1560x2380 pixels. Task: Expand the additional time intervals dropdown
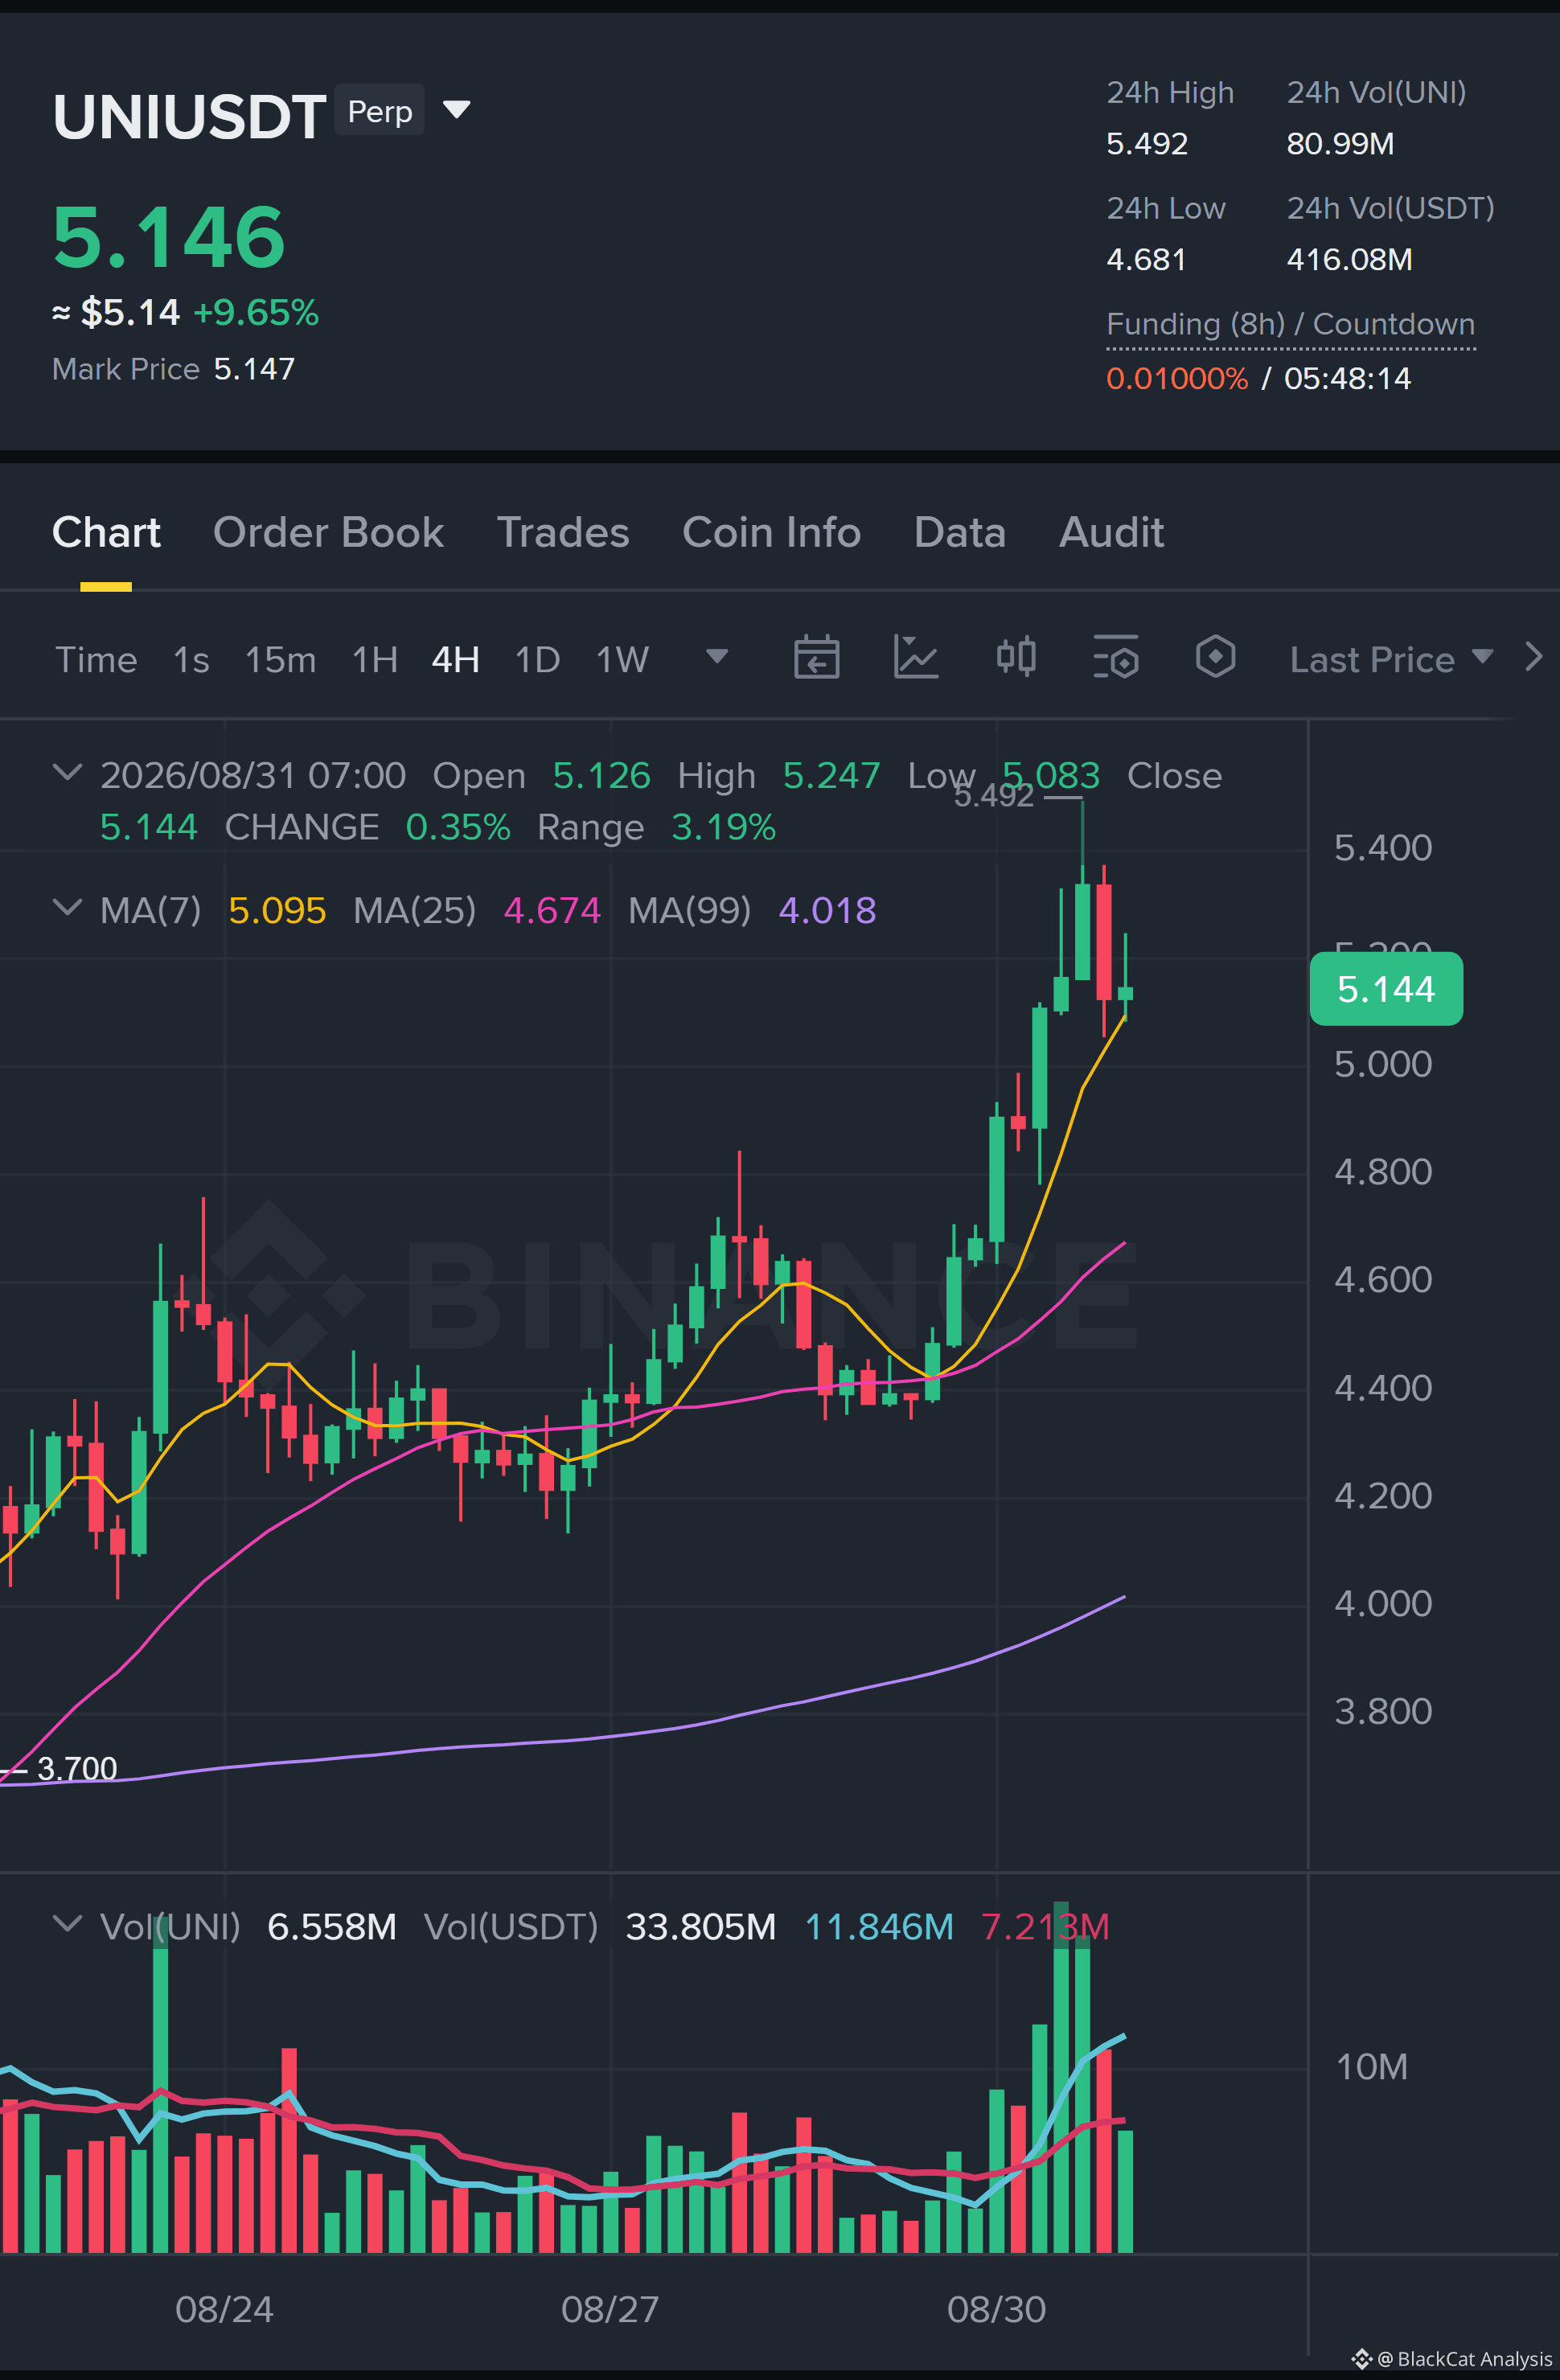(x=716, y=656)
